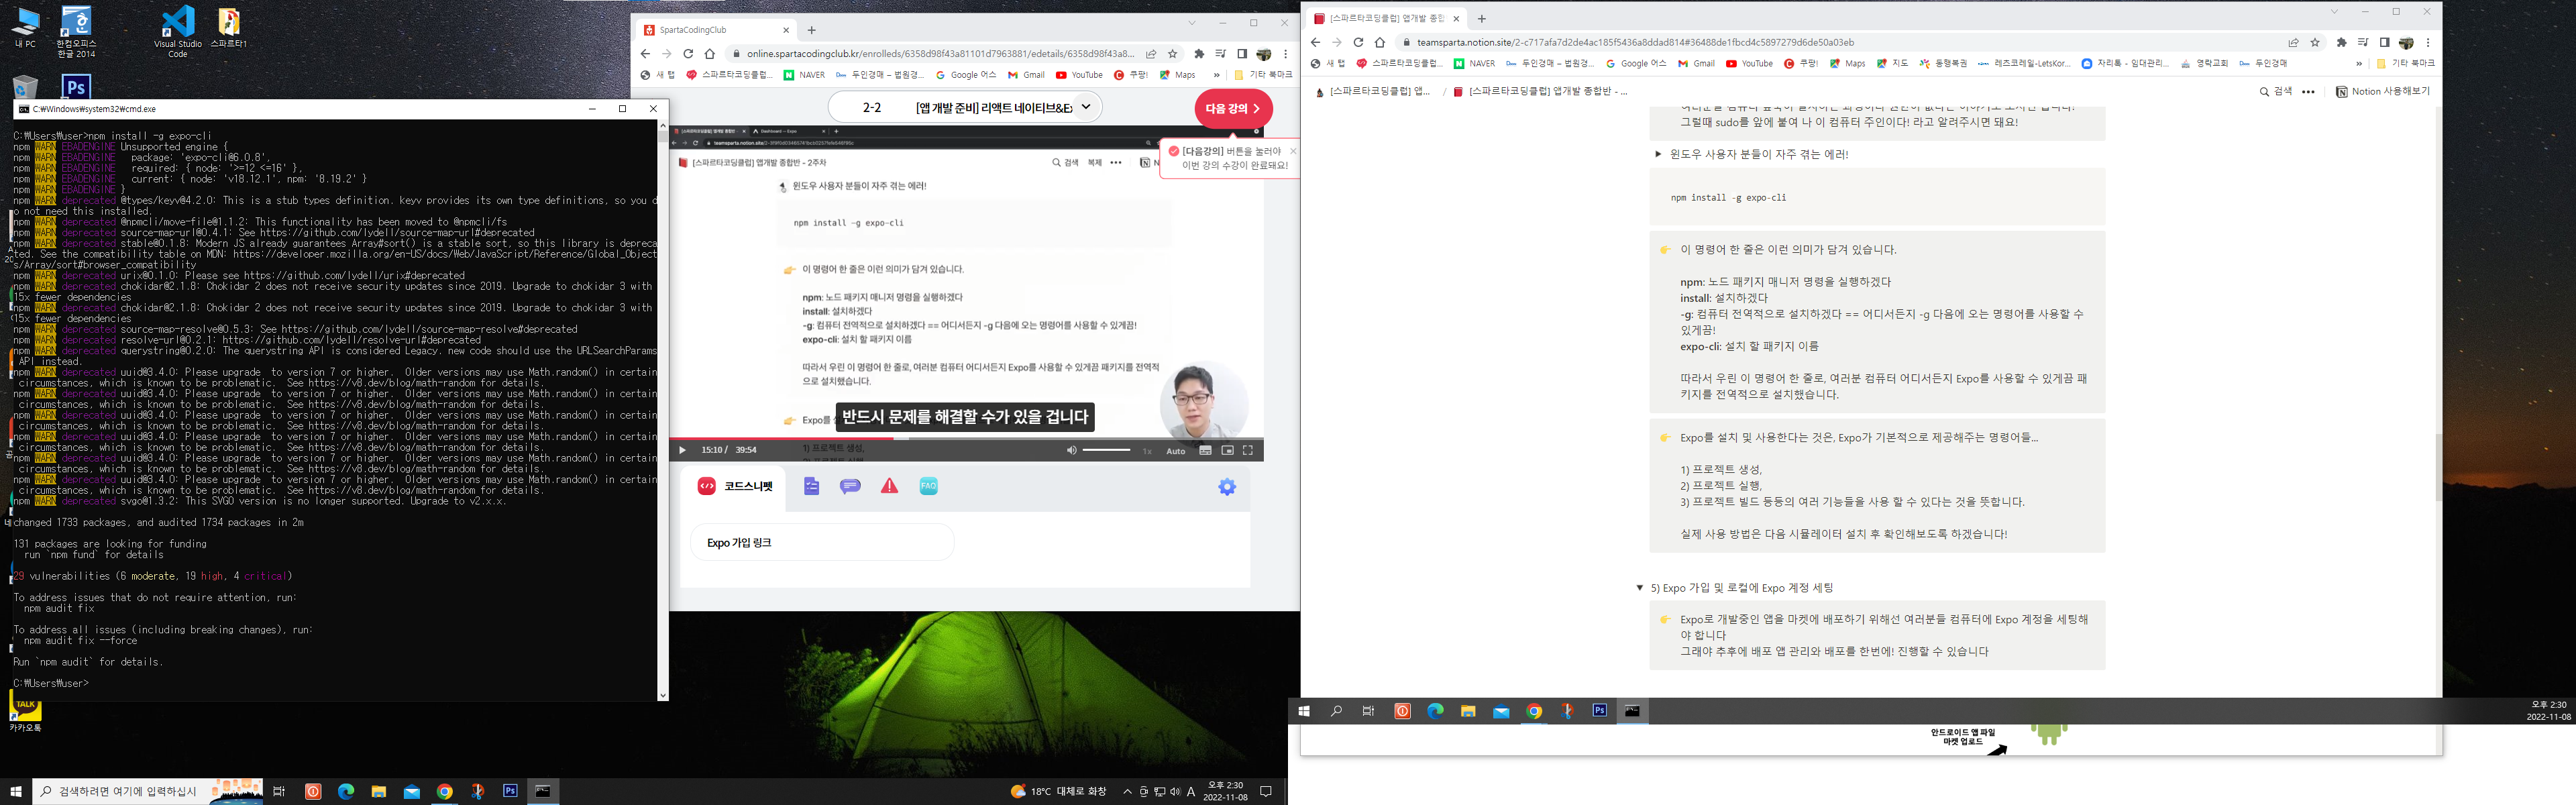Open 지도 bookmark in Notion window
Viewport: 2576px width, 805px height.
(x=1892, y=63)
